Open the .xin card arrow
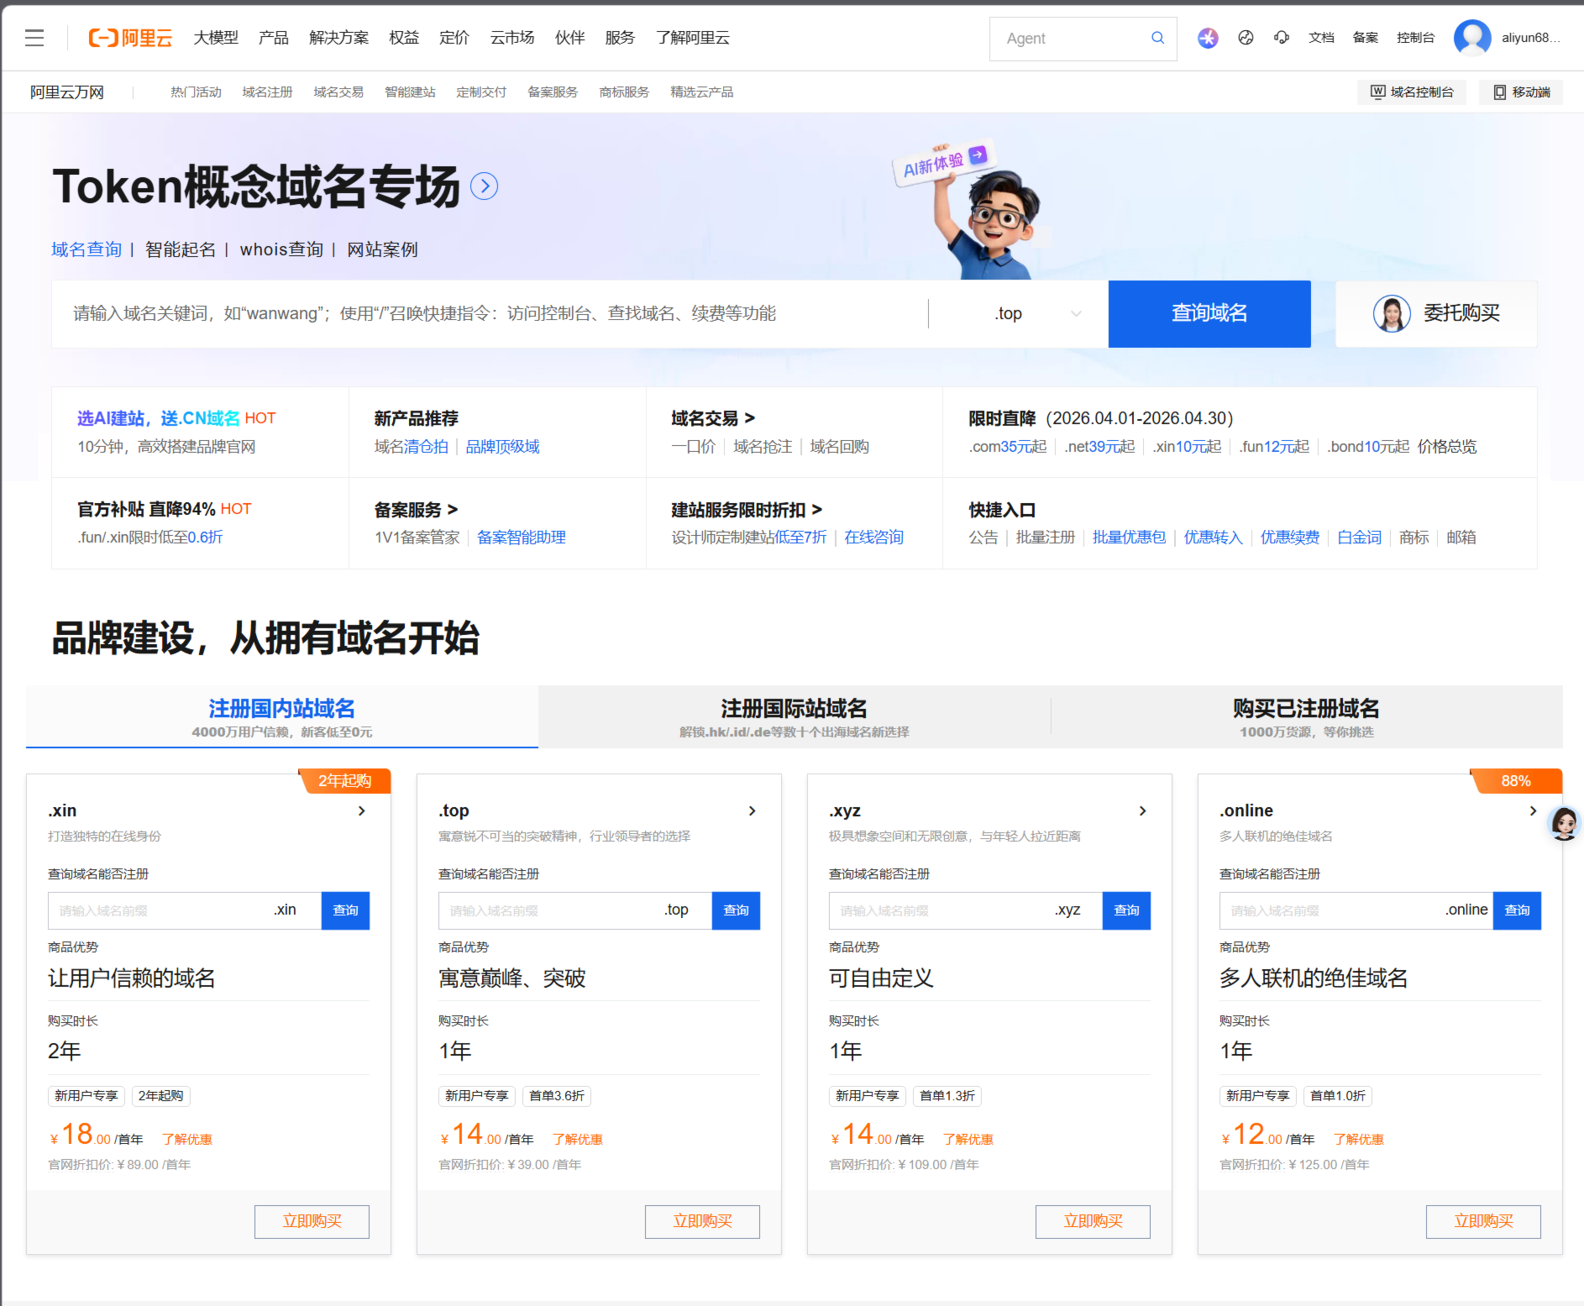1584x1306 pixels. pos(362,811)
